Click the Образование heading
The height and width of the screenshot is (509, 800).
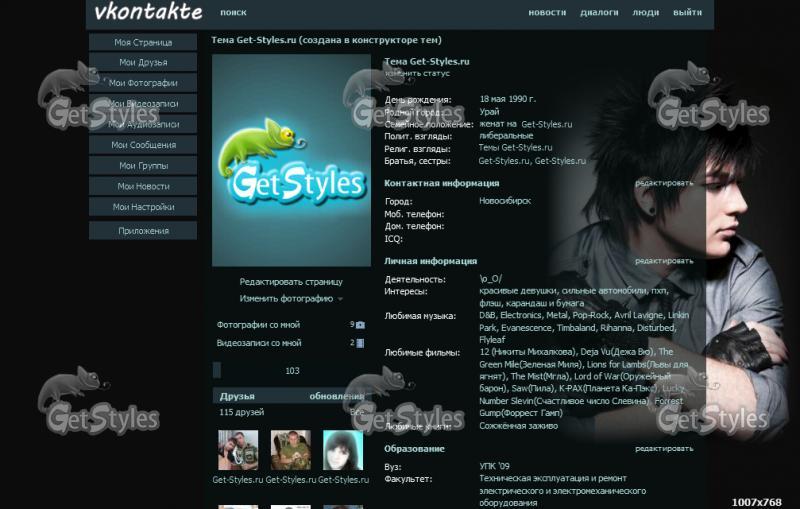coord(414,449)
